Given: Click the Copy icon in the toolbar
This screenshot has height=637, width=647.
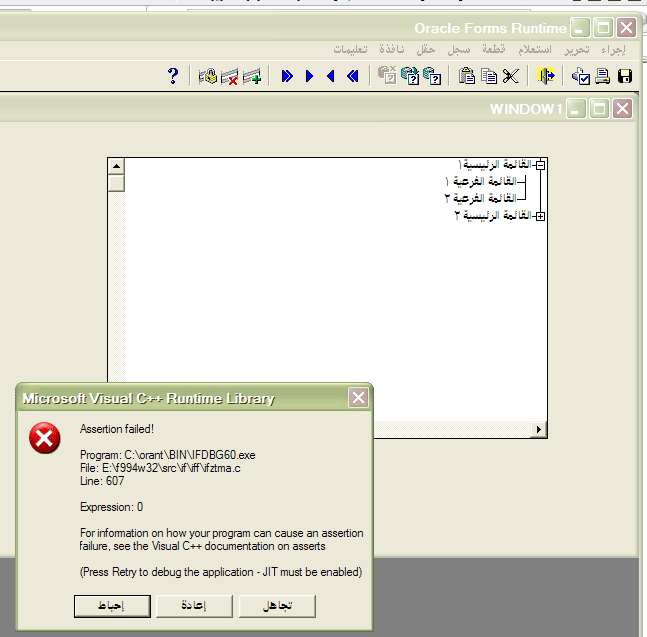Looking at the screenshot, I should [x=489, y=76].
